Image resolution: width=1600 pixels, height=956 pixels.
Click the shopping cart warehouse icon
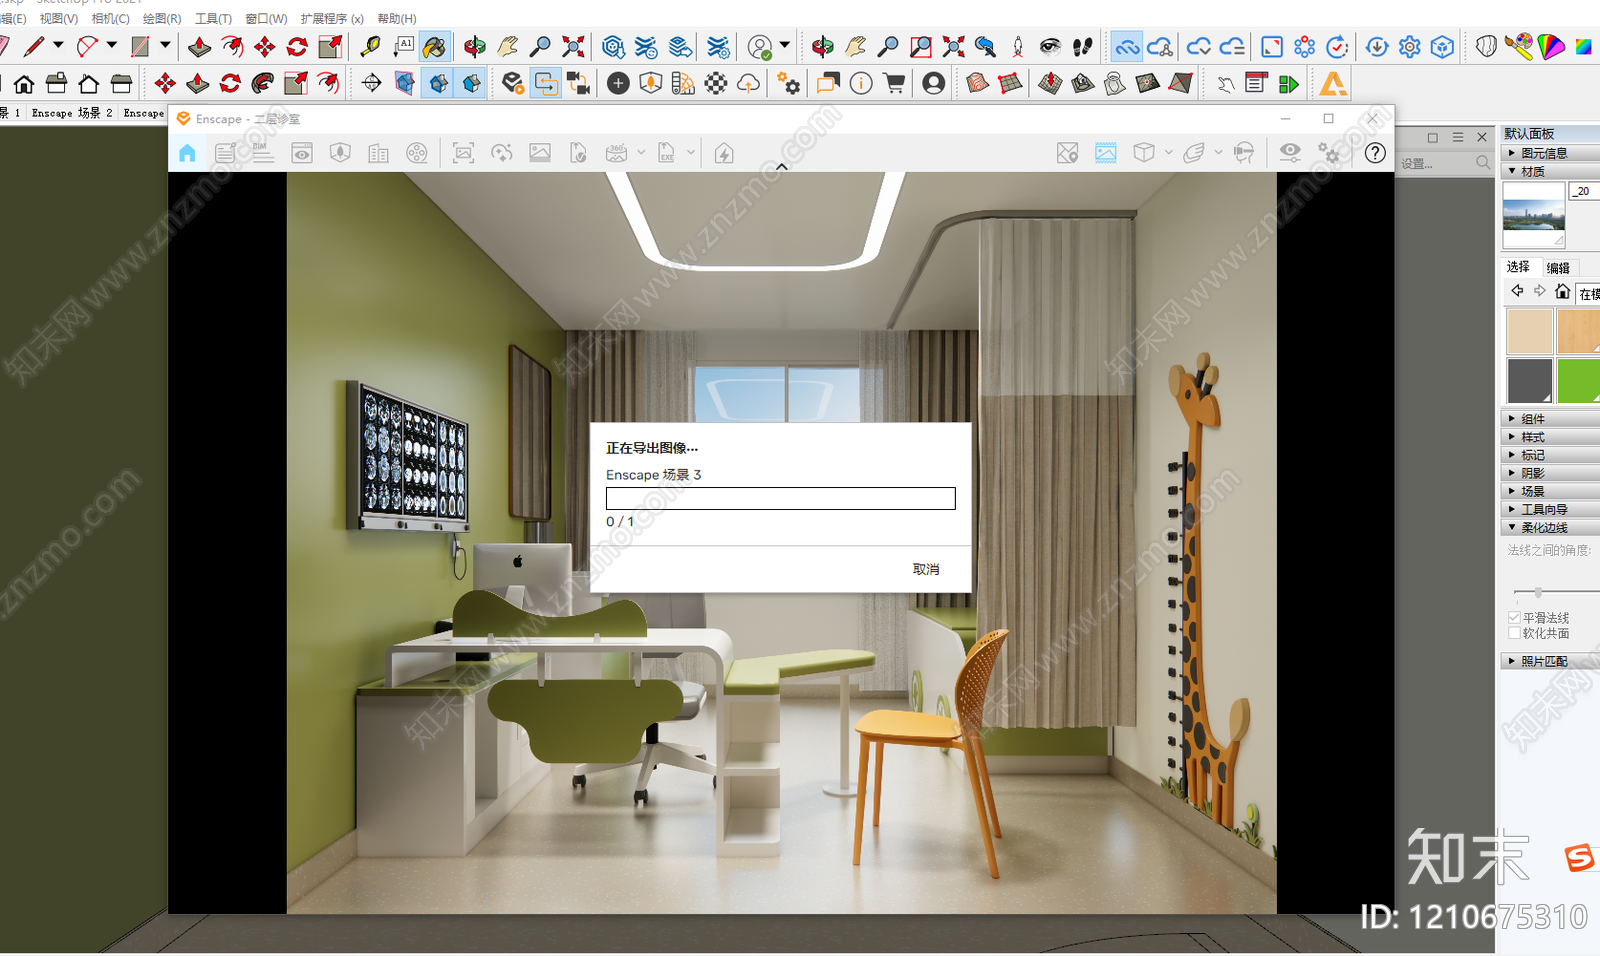tap(894, 84)
